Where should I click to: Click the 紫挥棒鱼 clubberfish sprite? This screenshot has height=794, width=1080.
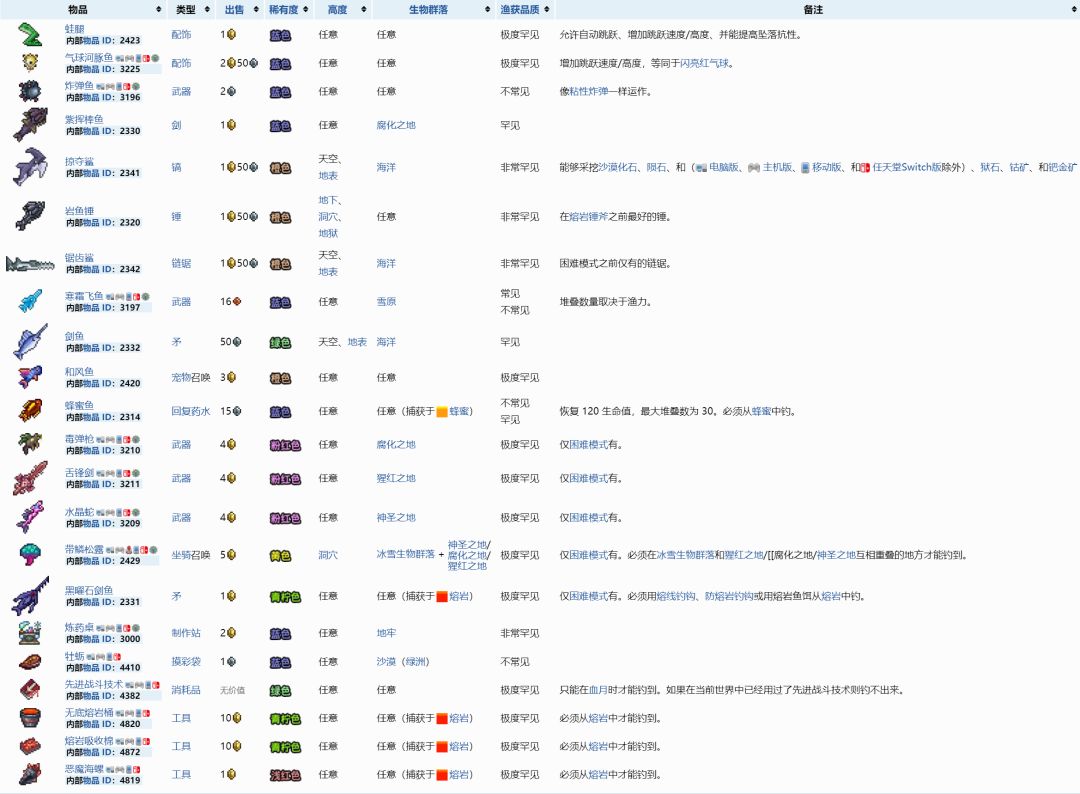(30, 125)
